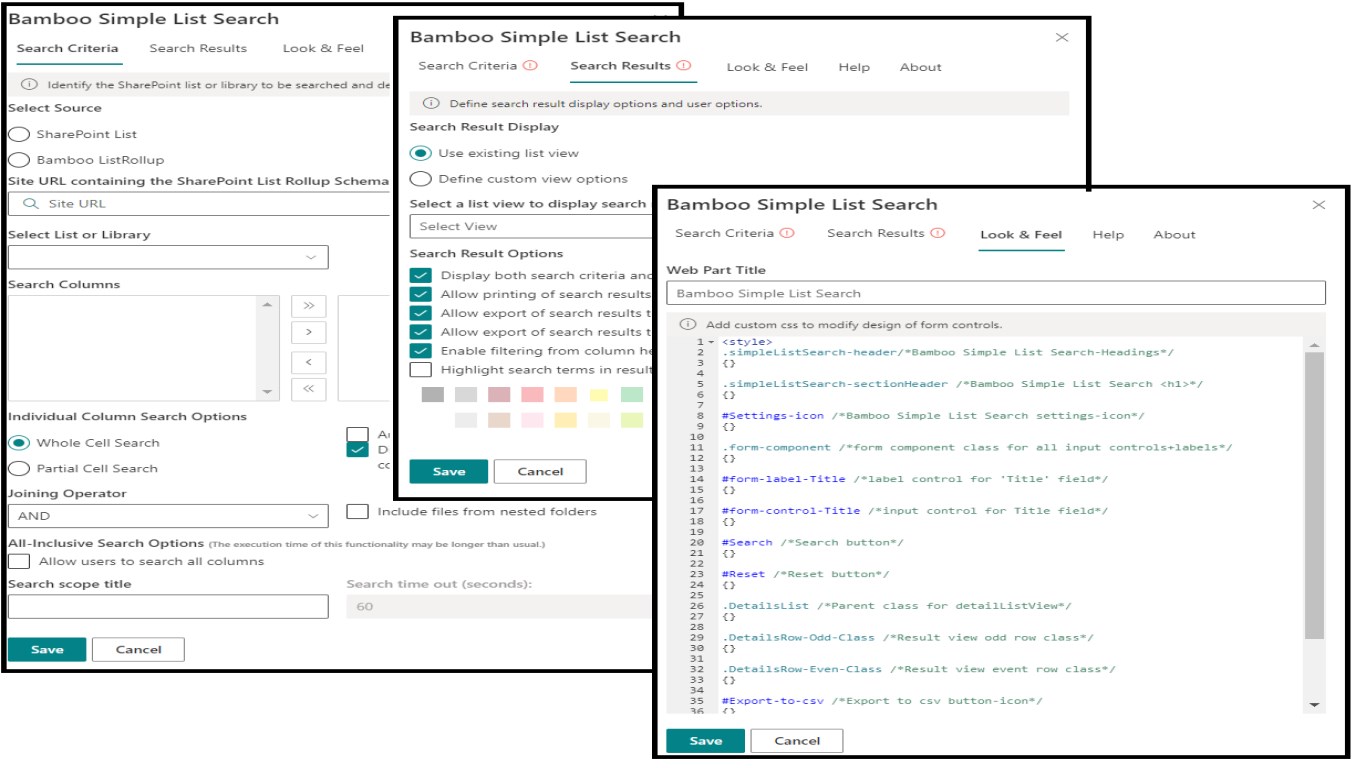Screen dimensions: 1366x768
Task: Enable 'Include files from nested folders' checkbox
Action: click(x=357, y=511)
